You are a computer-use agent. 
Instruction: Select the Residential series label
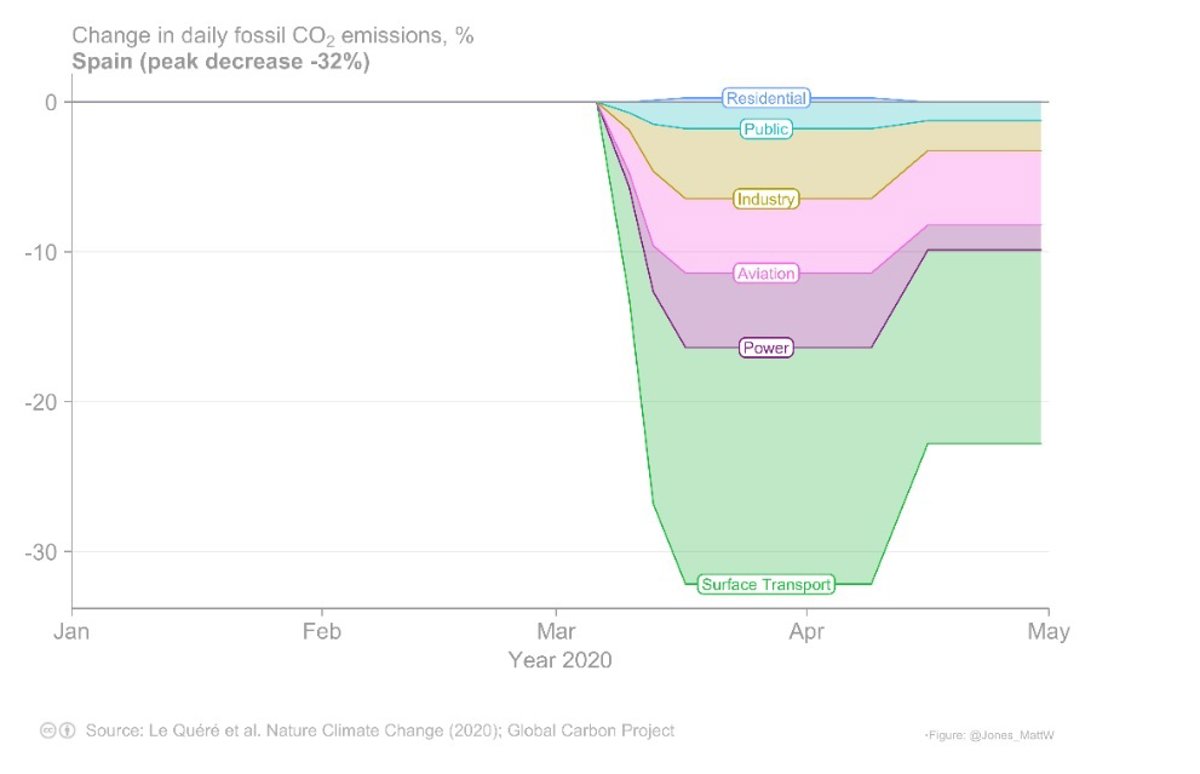point(766,98)
